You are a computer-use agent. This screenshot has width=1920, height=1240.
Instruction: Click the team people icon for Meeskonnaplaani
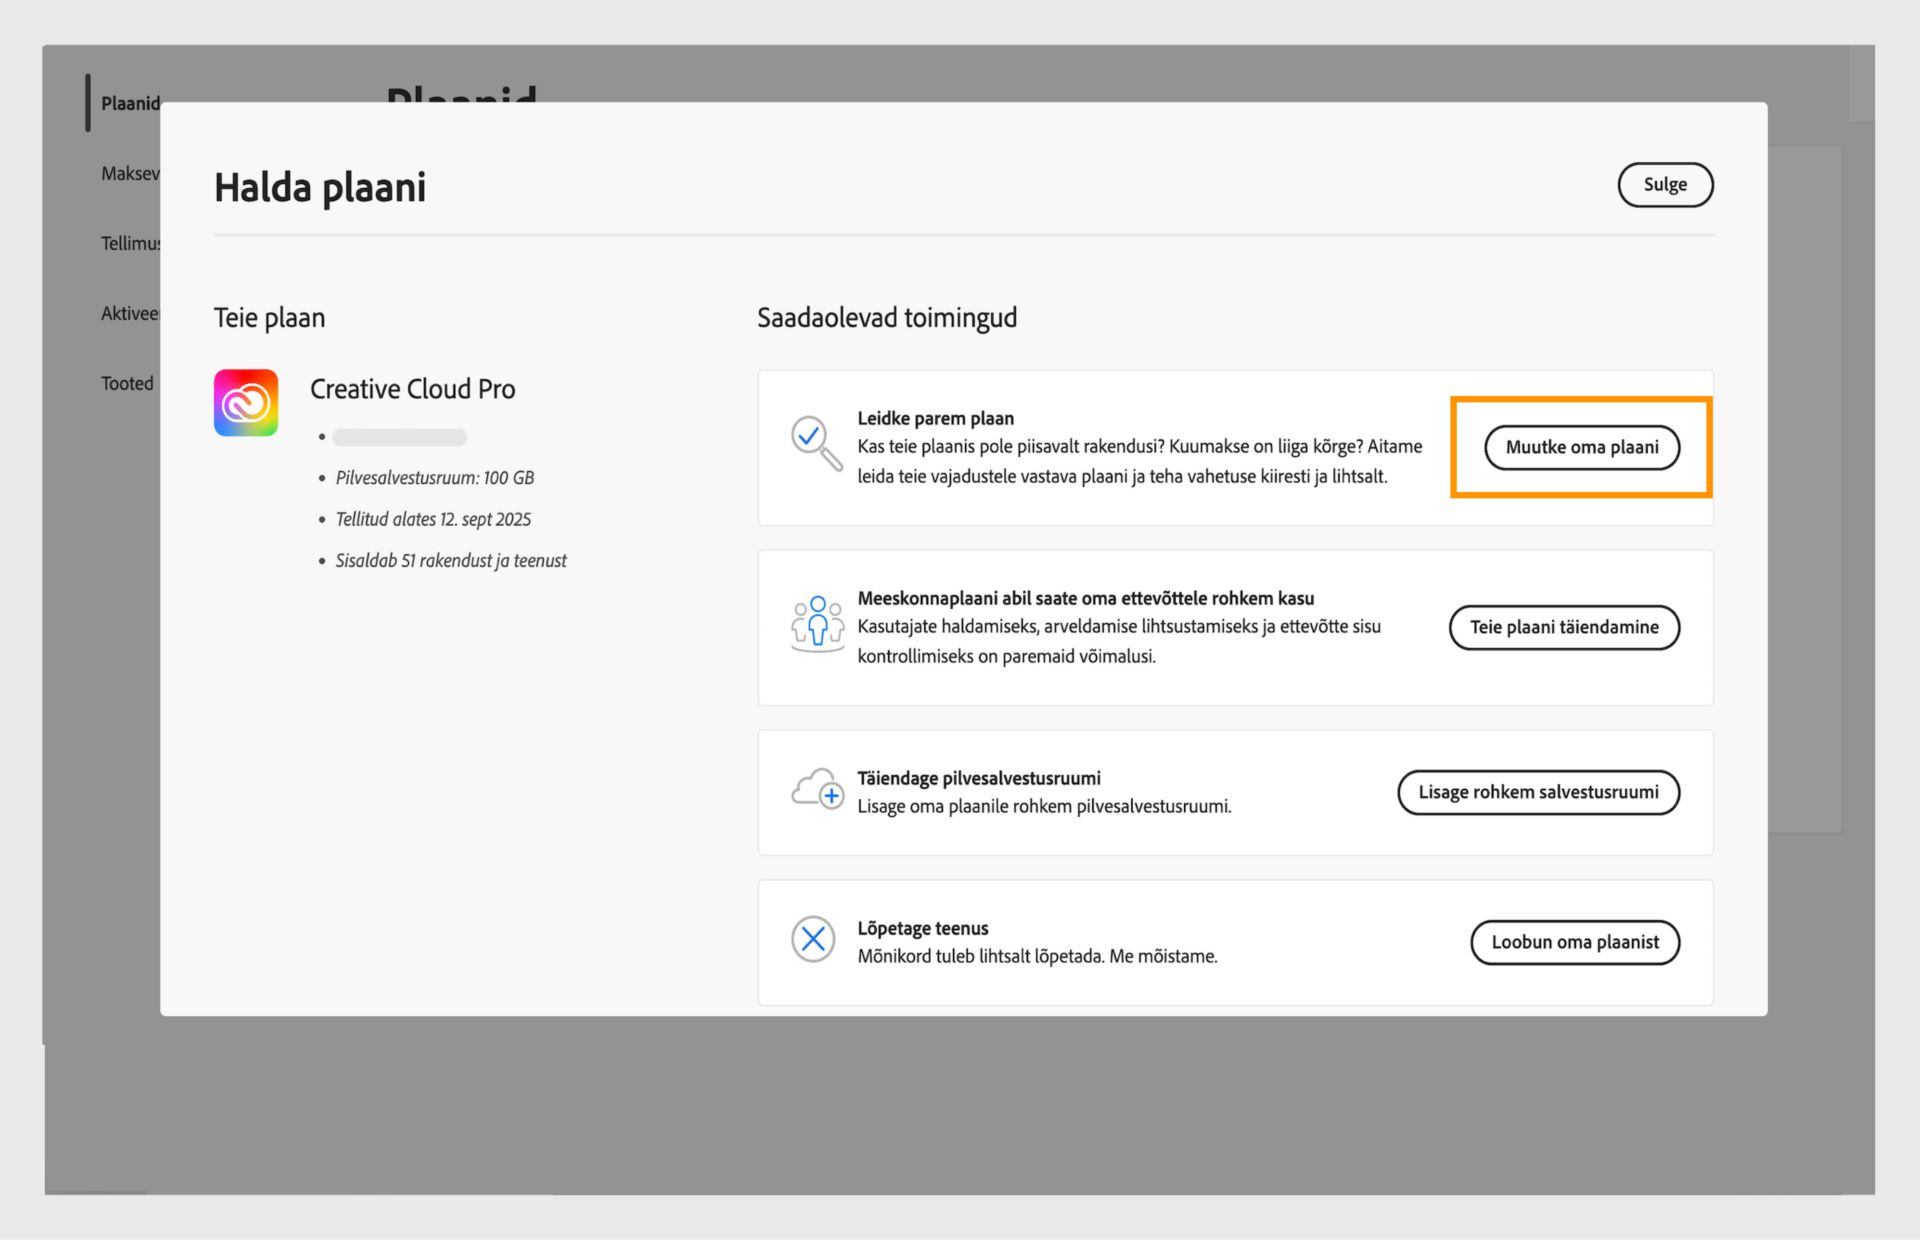(x=817, y=624)
